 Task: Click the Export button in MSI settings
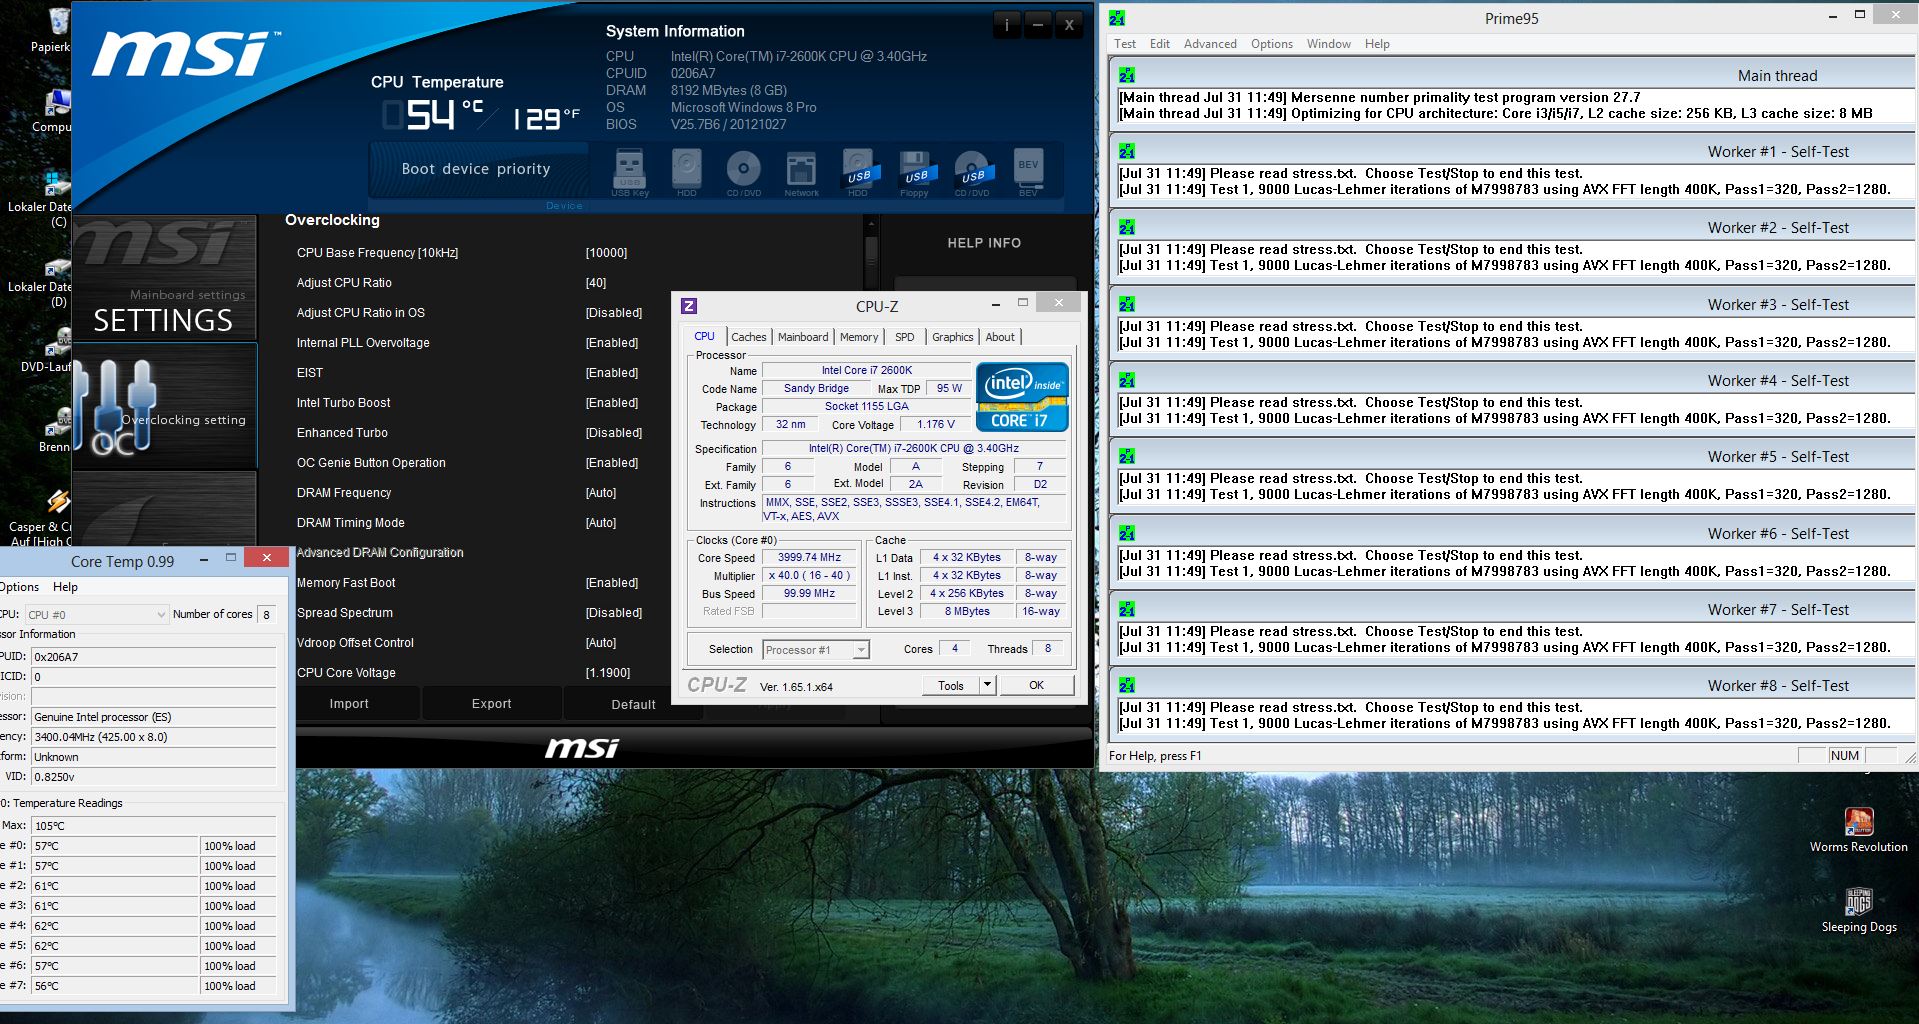click(x=491, y=704)
